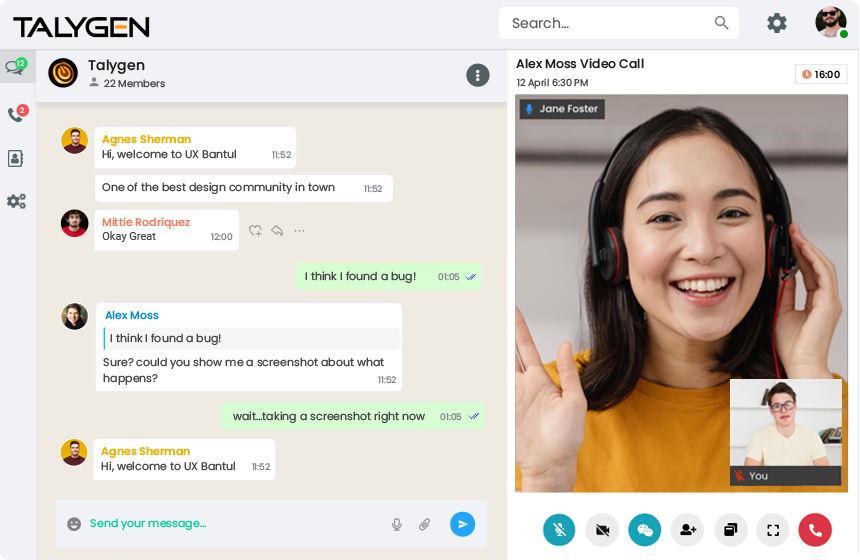
Task: Toggle camera off in video call
Action: pos(602,530)
